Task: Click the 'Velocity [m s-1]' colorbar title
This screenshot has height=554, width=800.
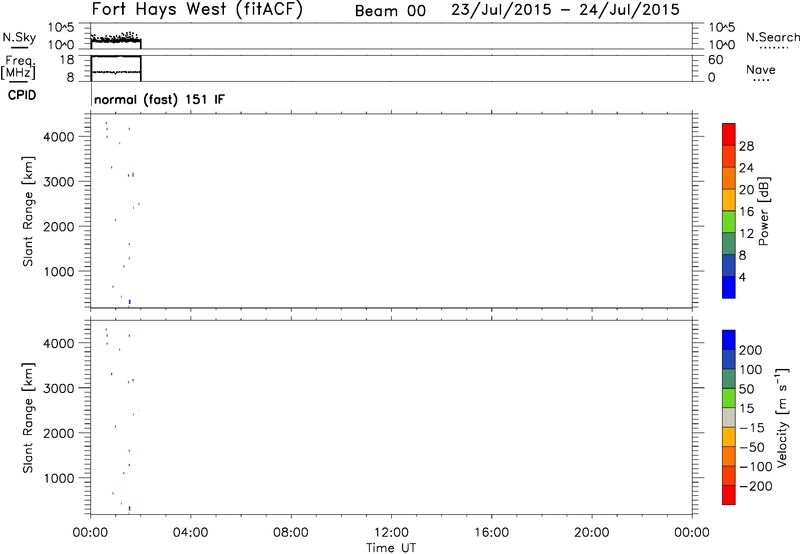Action: [x=782, y=417]
